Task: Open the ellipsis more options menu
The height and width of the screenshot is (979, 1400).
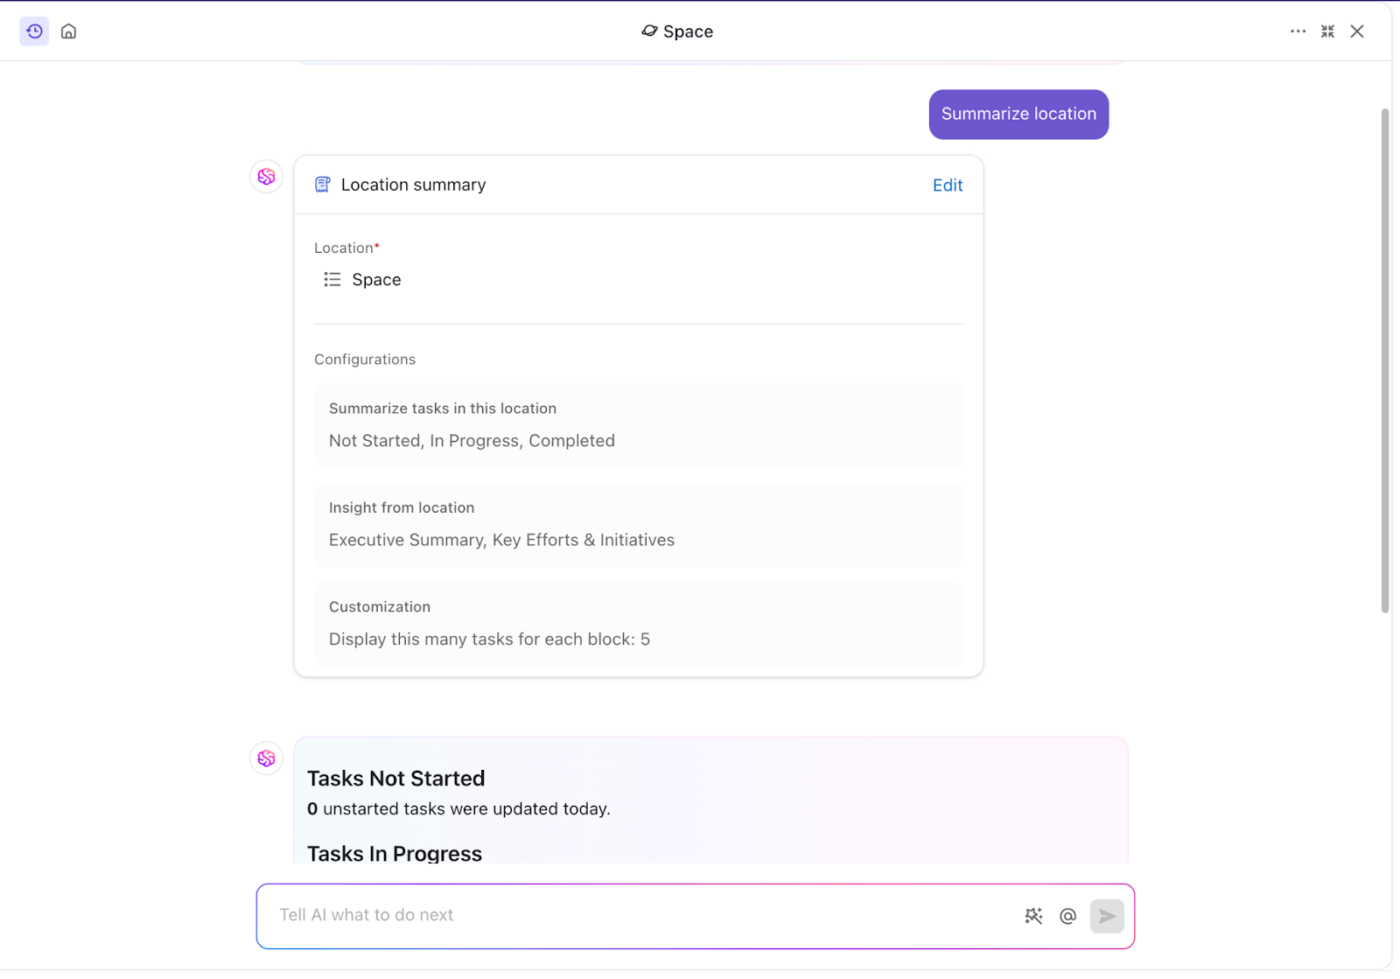Action: 1297,31
